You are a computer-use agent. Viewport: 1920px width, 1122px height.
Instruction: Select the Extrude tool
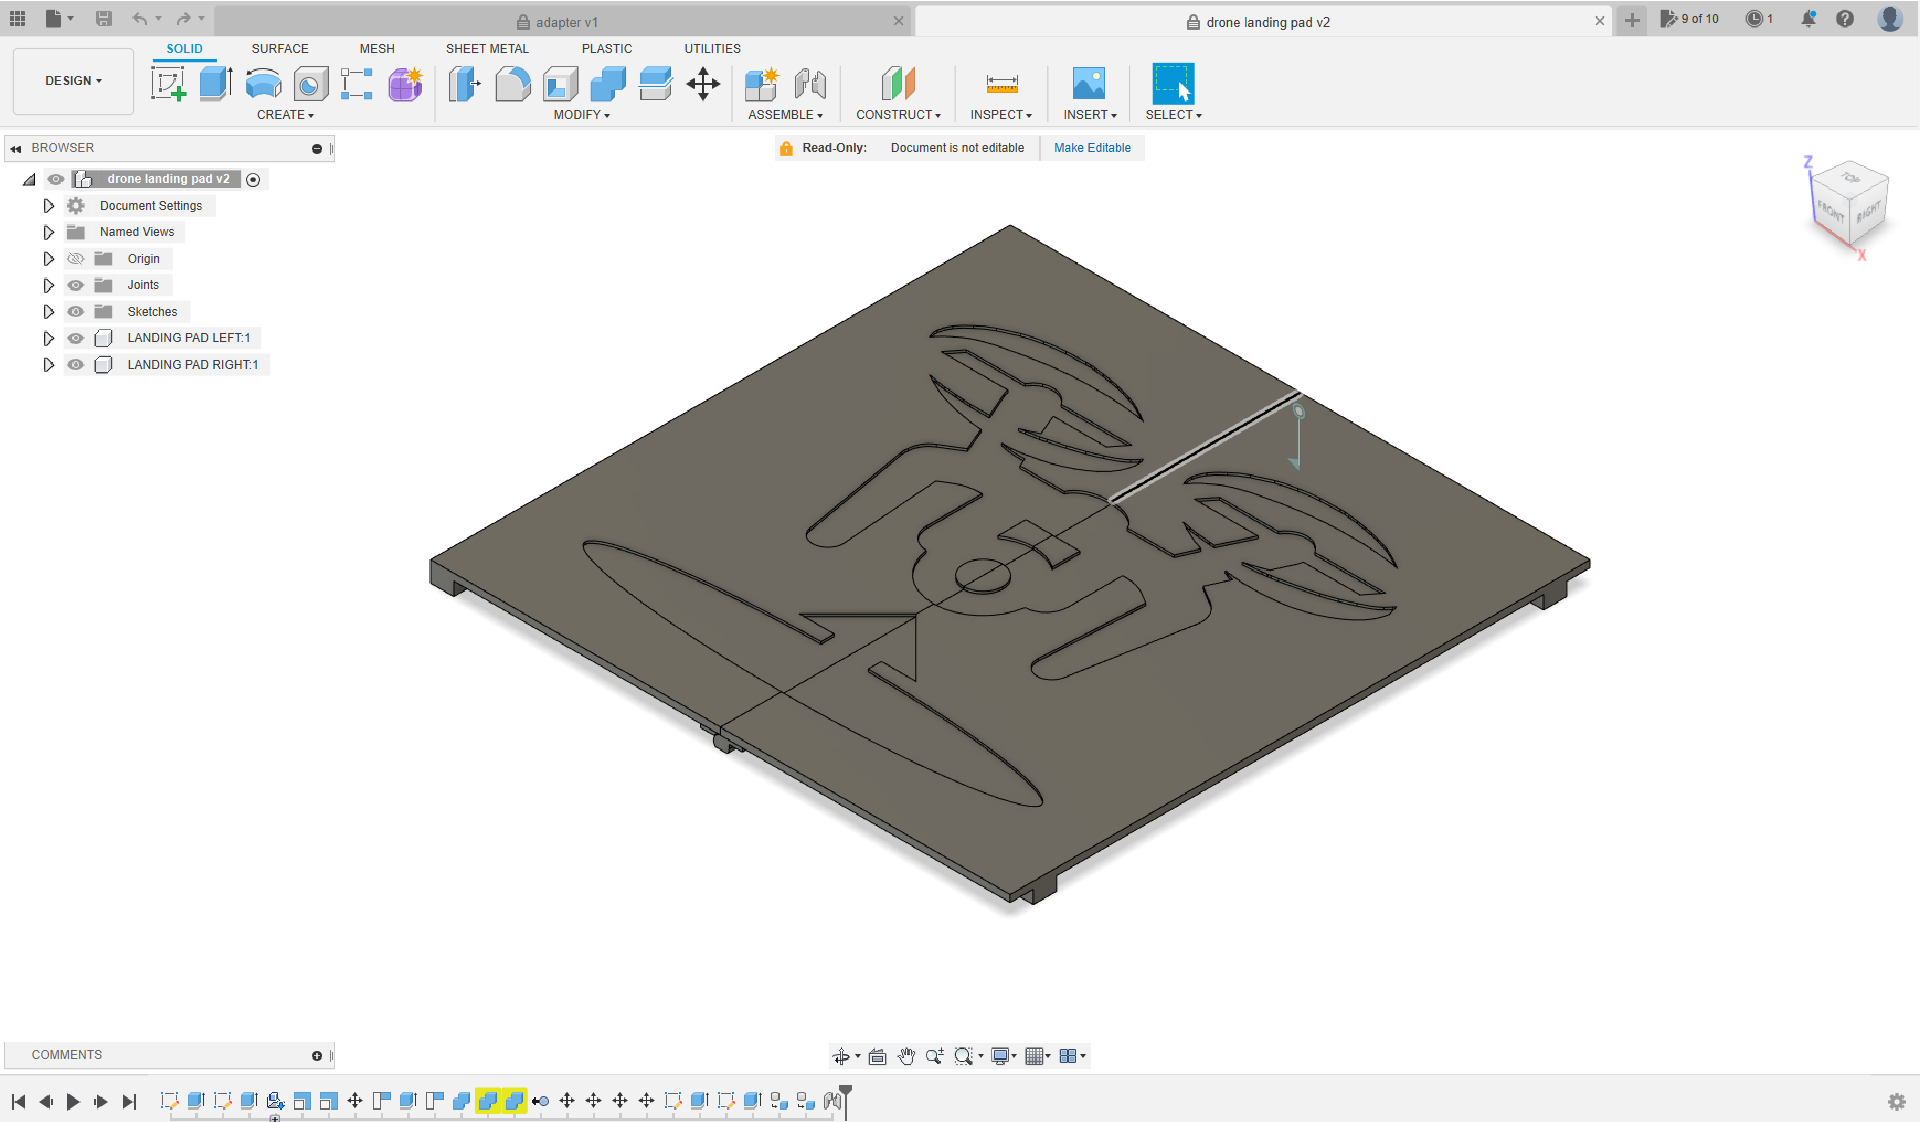click(215, 84)
